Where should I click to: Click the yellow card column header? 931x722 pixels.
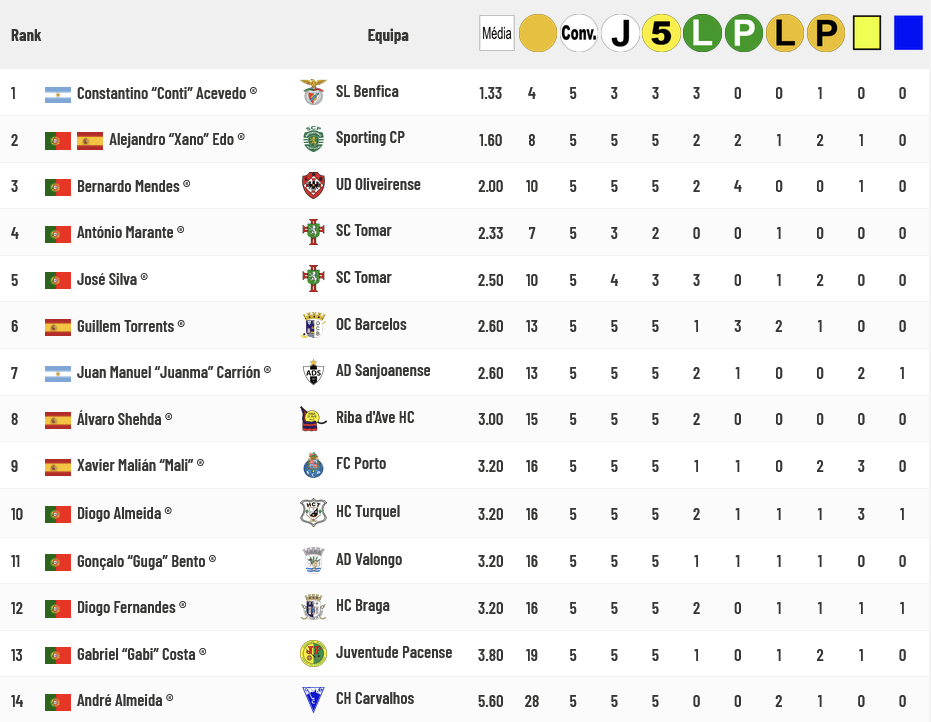click(x=867, y=34)
